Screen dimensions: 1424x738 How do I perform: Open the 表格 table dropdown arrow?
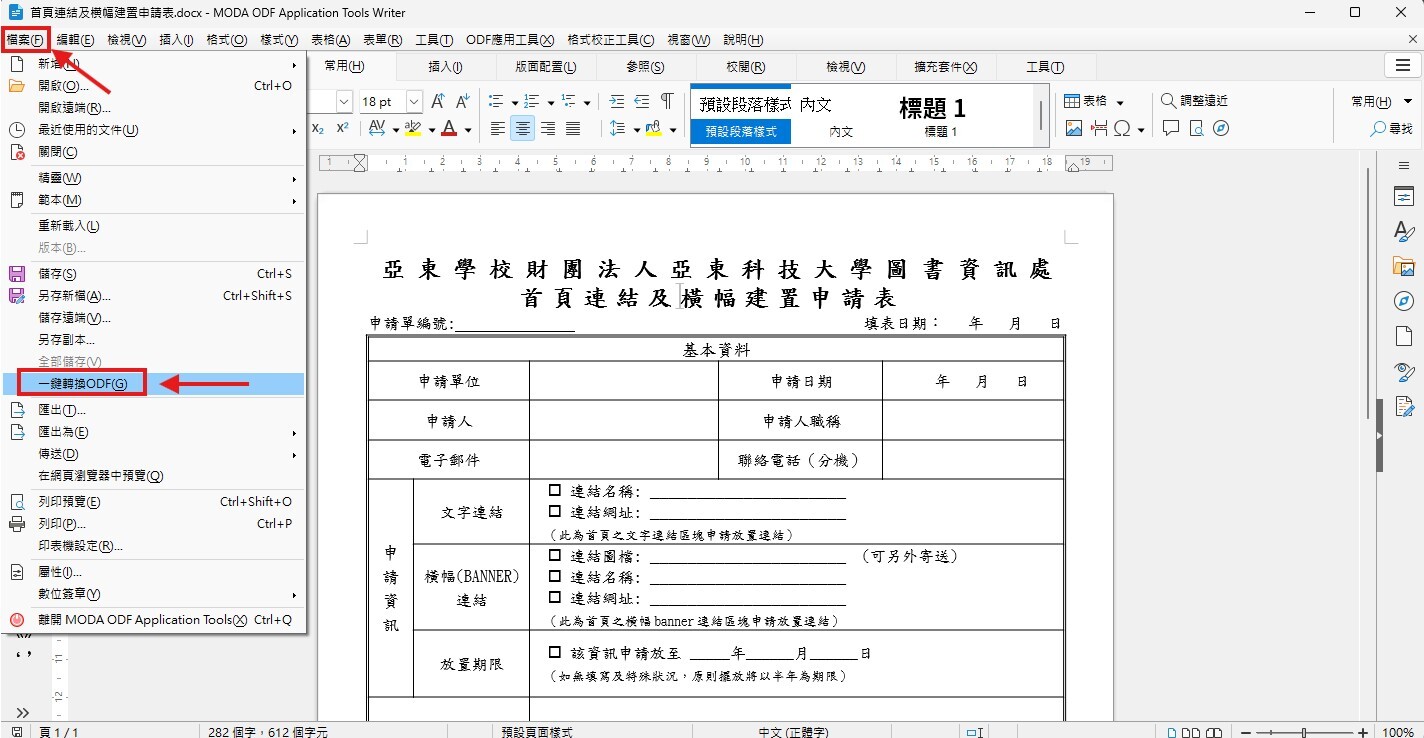pyautogui.click(x=1120, y=102)
